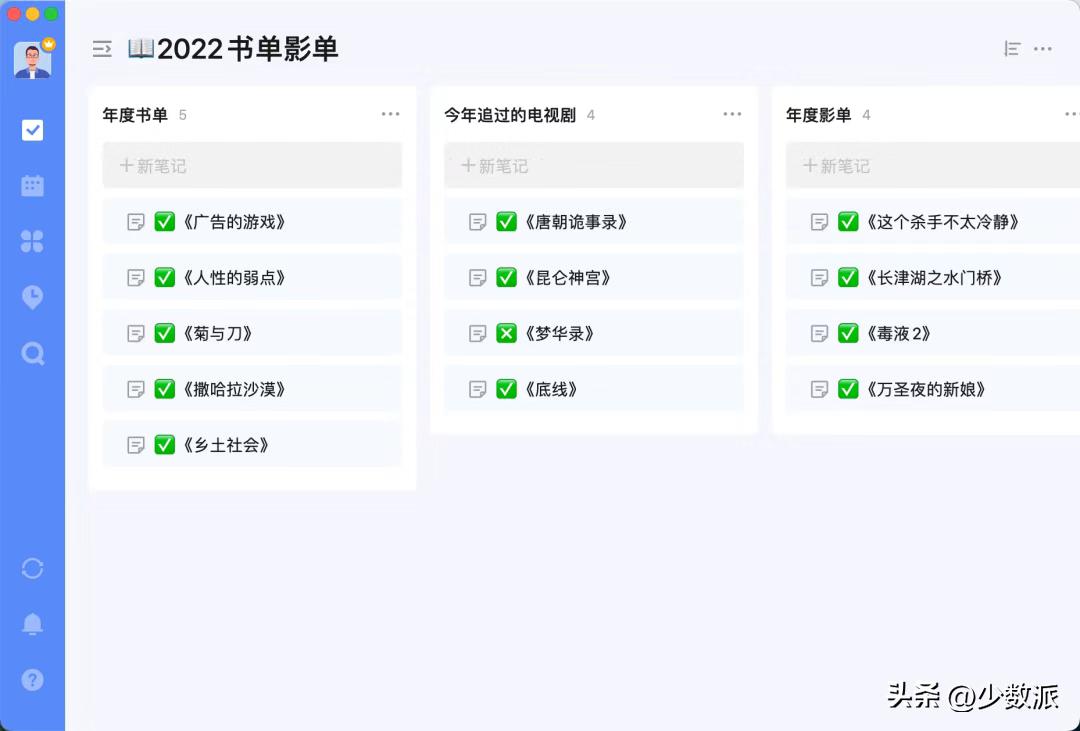Image resolution: width=1080 pixels, height=731 pixels.
Task: Click the user avatar at sidebar top
Action: point(33,58)
